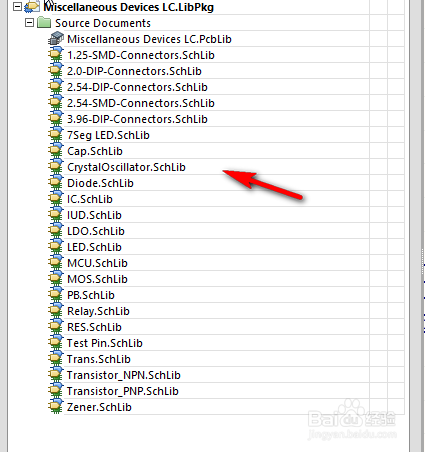Click the icon beside MCU.SchLib

[x=56, y=263]
